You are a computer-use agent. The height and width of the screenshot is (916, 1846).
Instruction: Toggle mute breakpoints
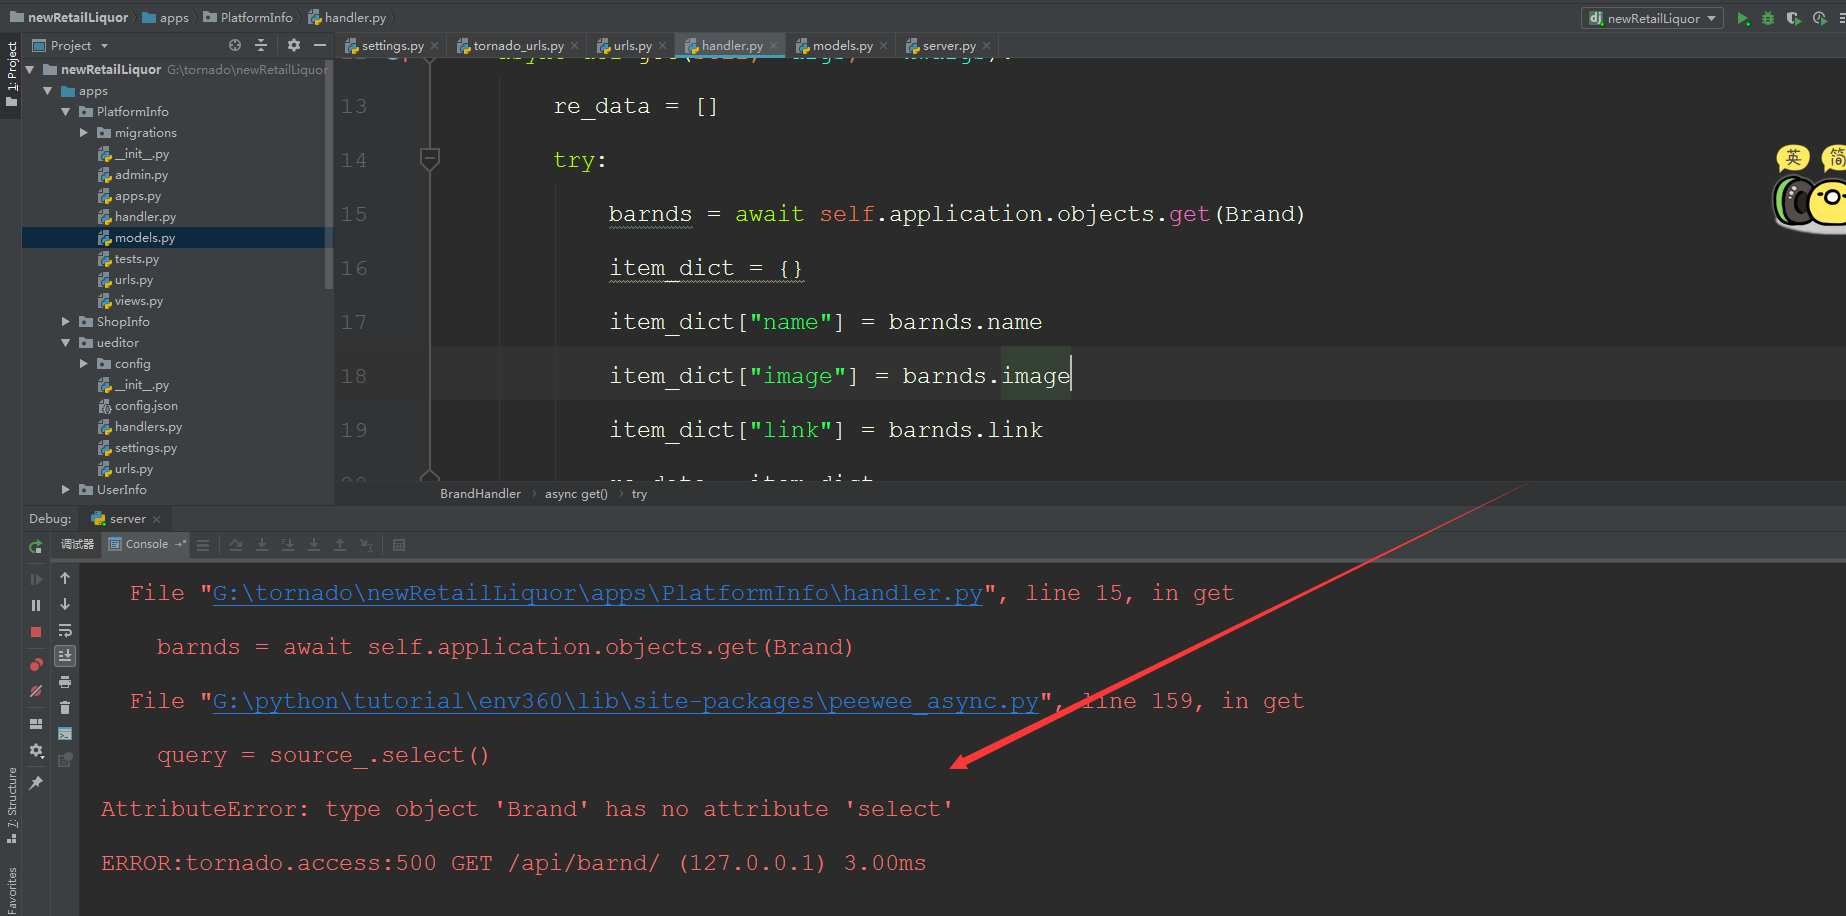point(36,691)
